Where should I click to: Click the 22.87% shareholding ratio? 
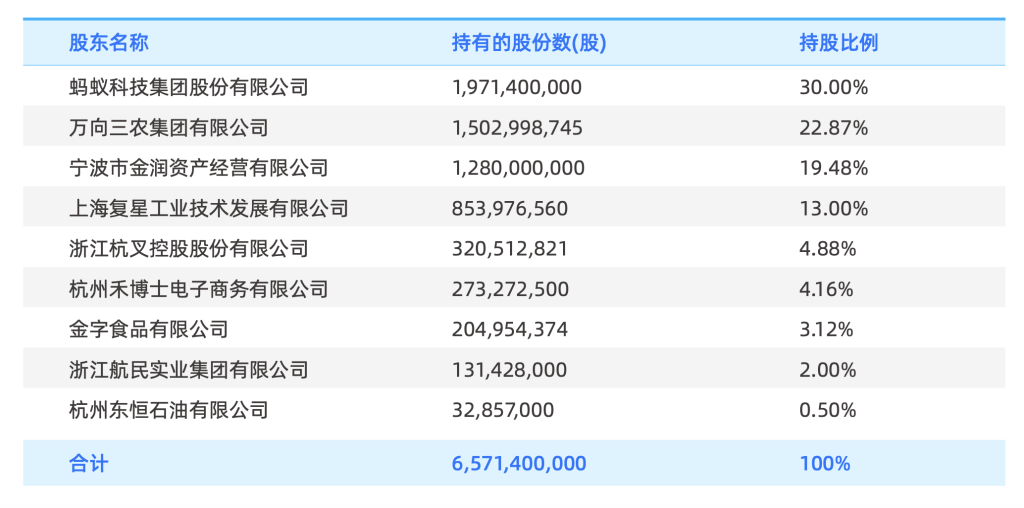833,128
